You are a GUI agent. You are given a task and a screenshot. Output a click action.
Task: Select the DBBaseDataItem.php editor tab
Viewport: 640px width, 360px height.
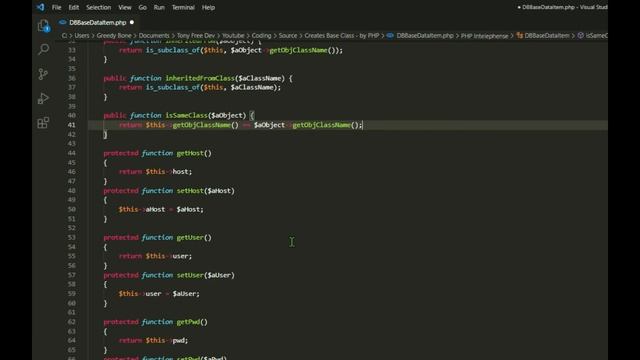pos(97,22)
